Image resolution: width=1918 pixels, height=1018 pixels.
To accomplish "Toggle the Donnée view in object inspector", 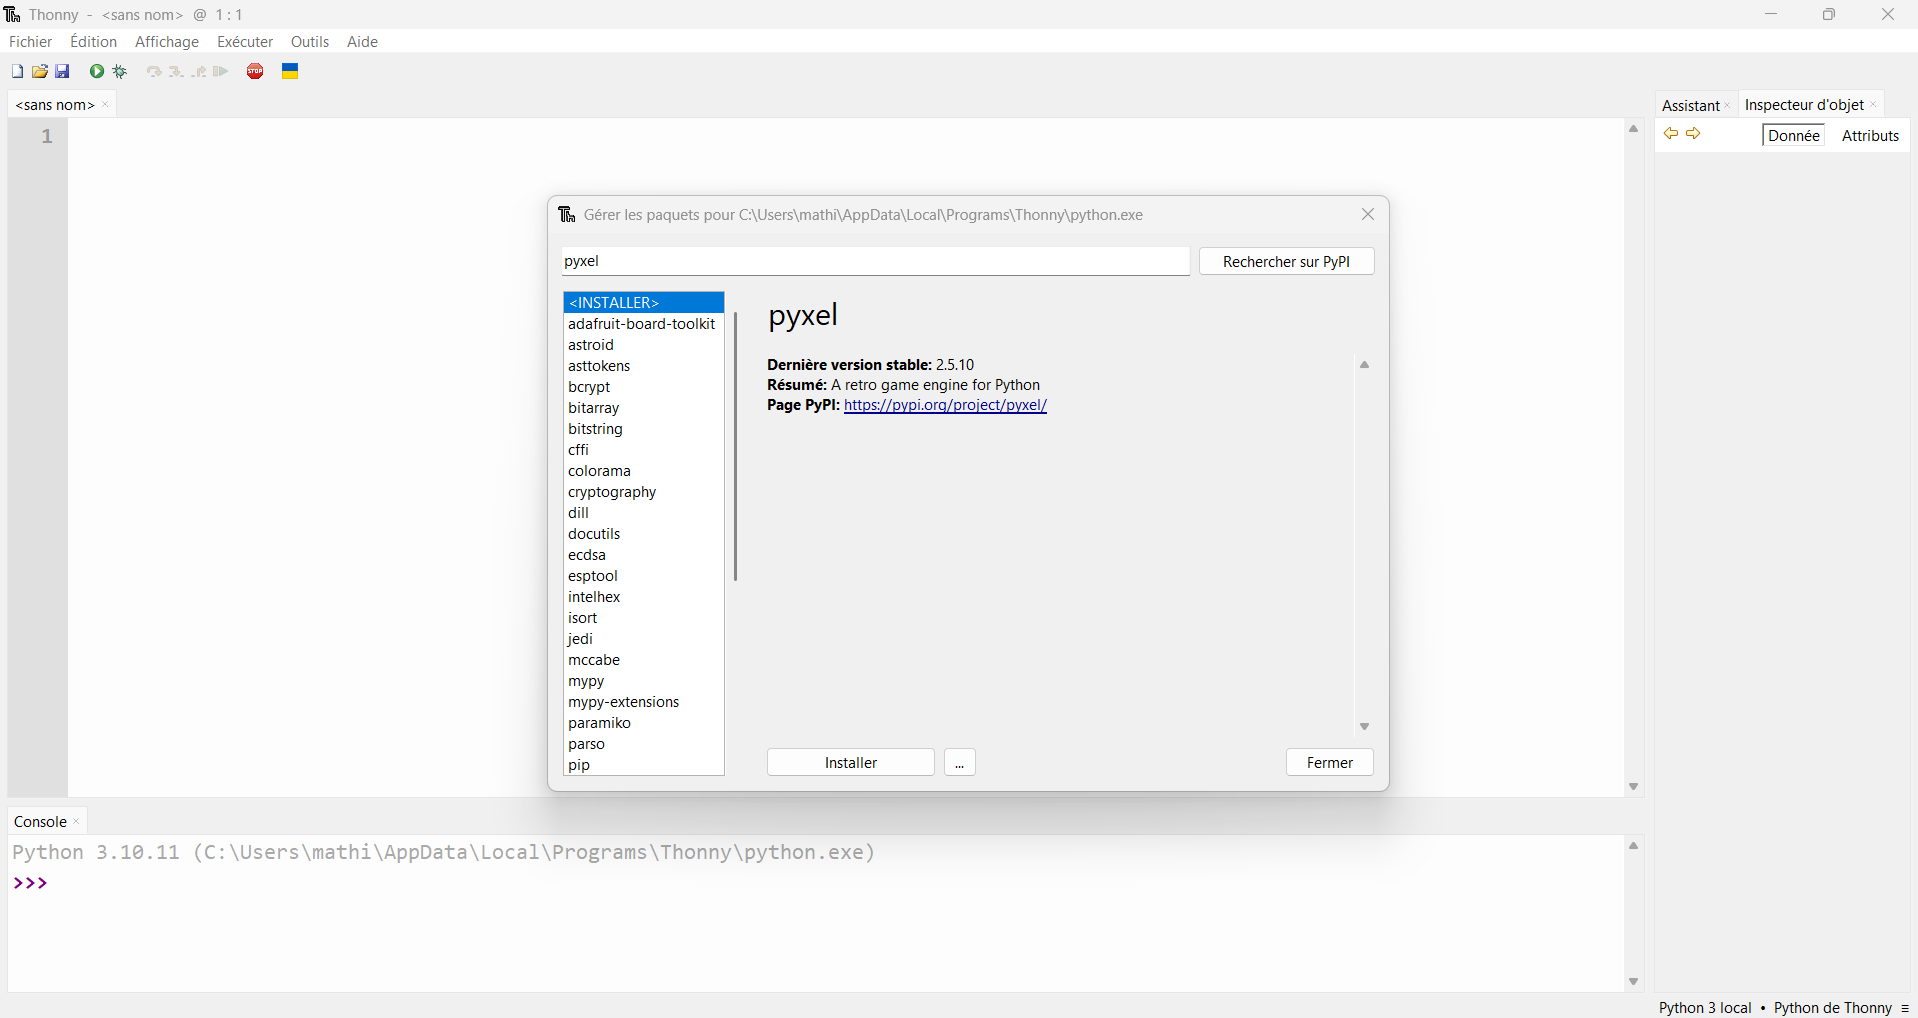I will coord(1793,136).
